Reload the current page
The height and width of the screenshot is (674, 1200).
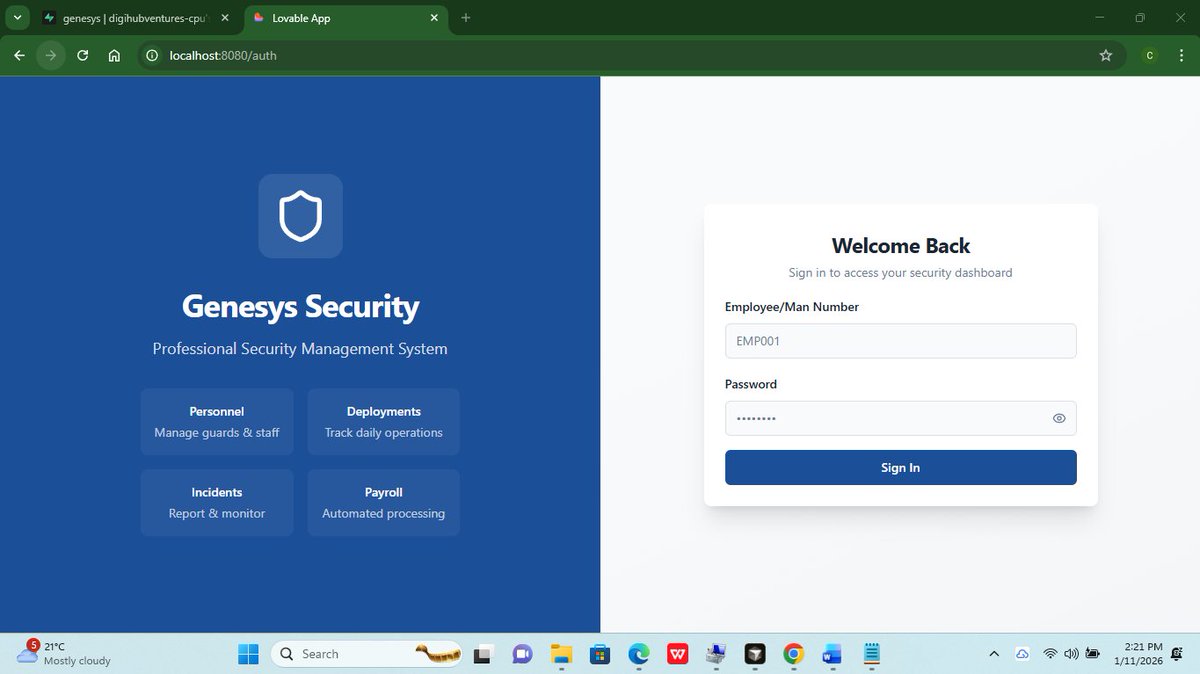click(x=83, y=56)
